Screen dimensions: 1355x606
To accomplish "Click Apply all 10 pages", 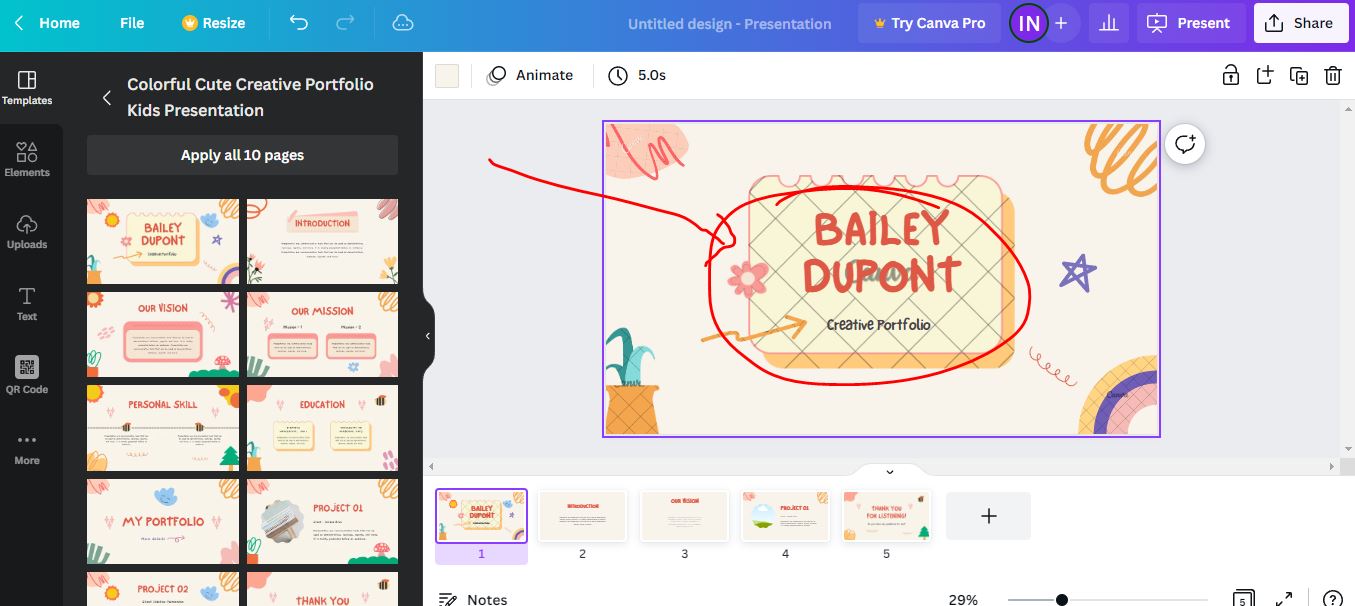I will point(242,154).
